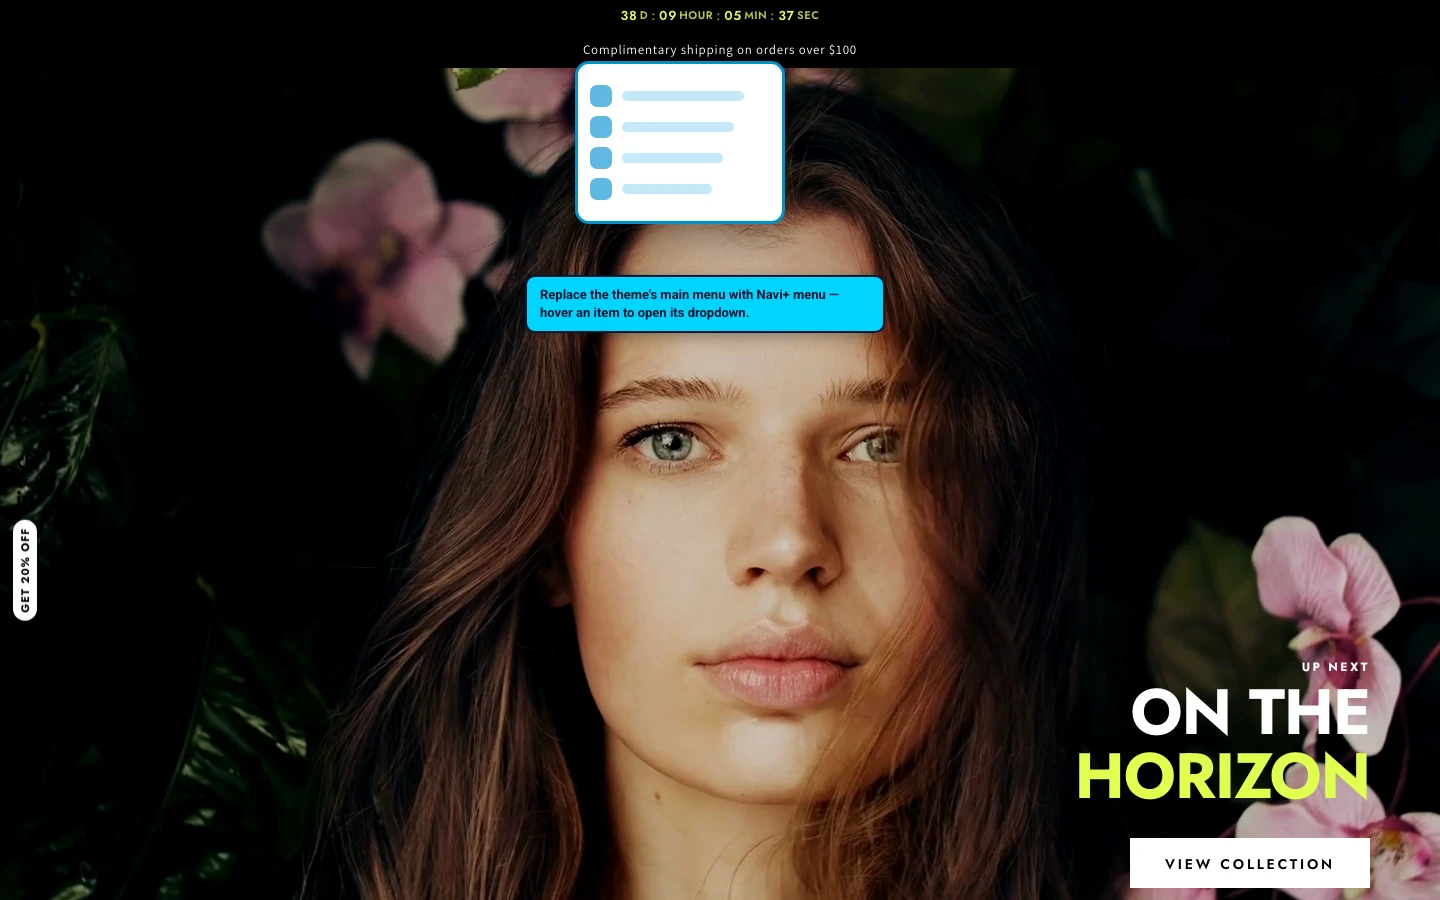Click the 'UP NEXT' label
This screenshot has height=900, width=1440.
[x=1335, y=667]
